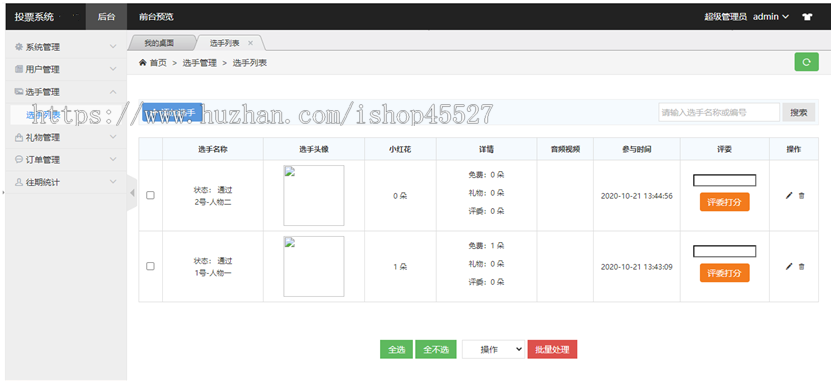The image size is (833, 383).
Task: Click the home icon in the breadcrumb
Action: click(142, 63)
